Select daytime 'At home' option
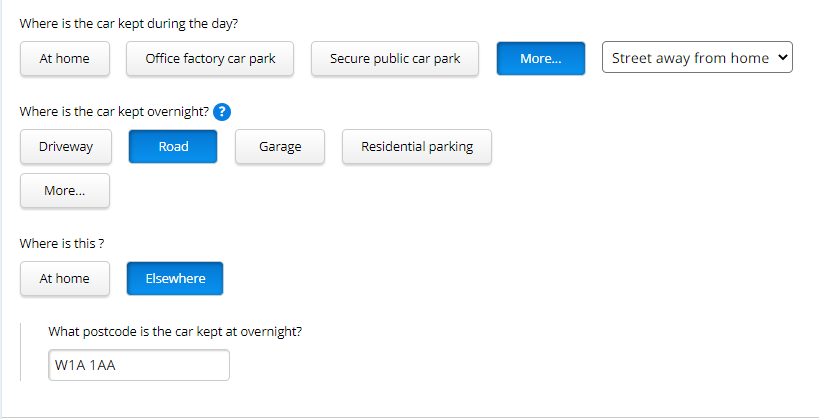Screen dimensions: 819x419 pyautogui.click(x=65, y=59)
